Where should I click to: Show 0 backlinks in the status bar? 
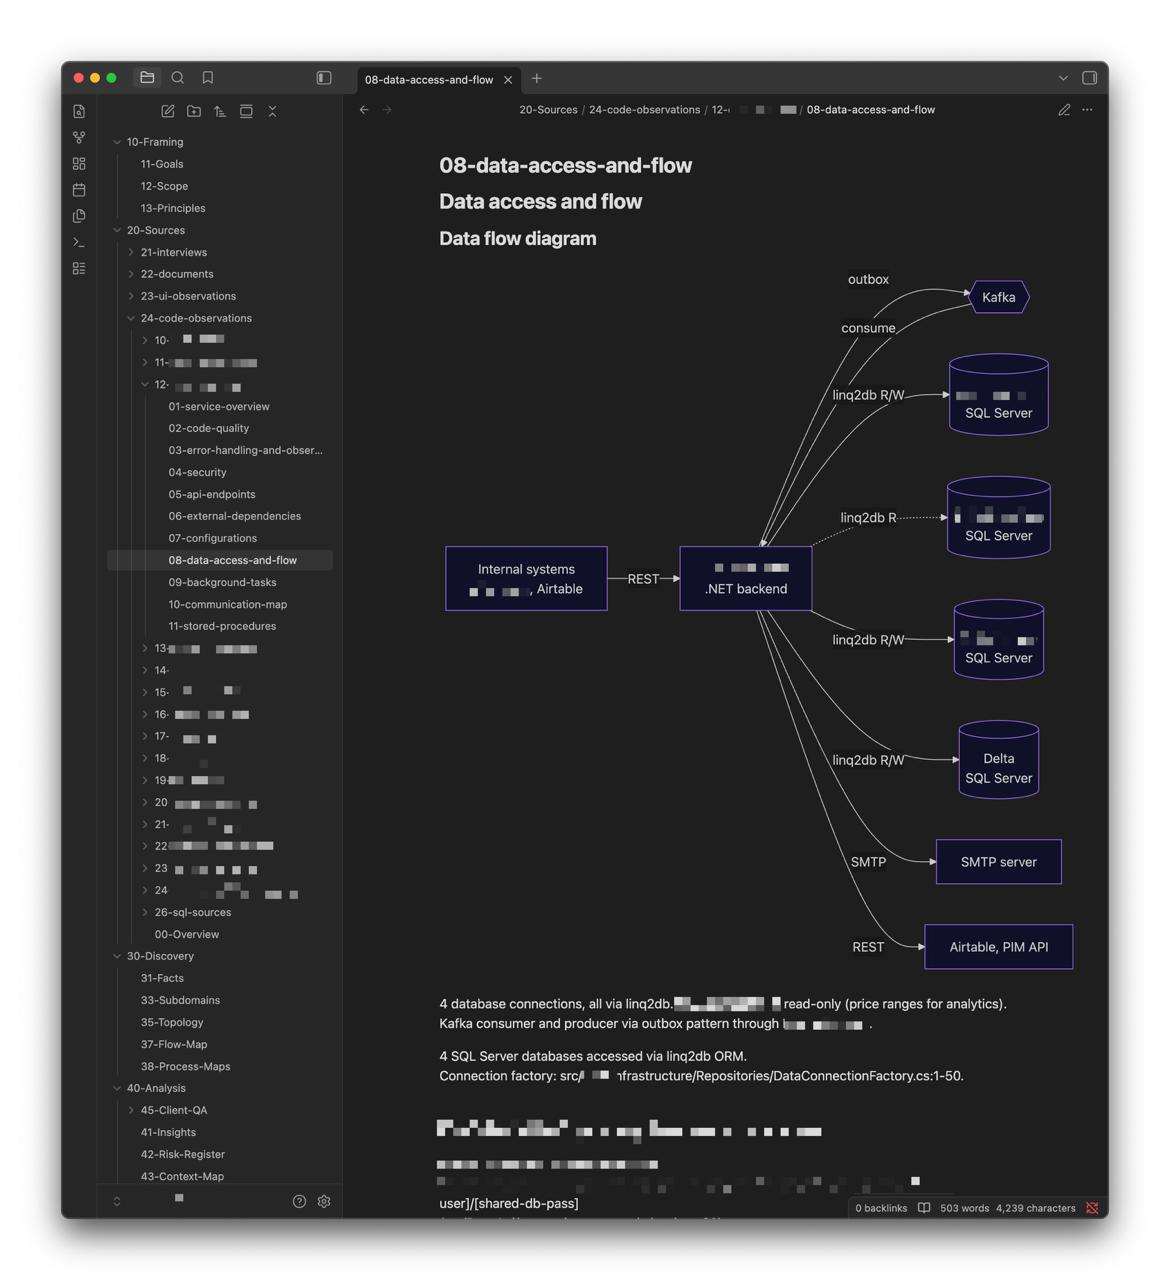(x=881, y=1208)
